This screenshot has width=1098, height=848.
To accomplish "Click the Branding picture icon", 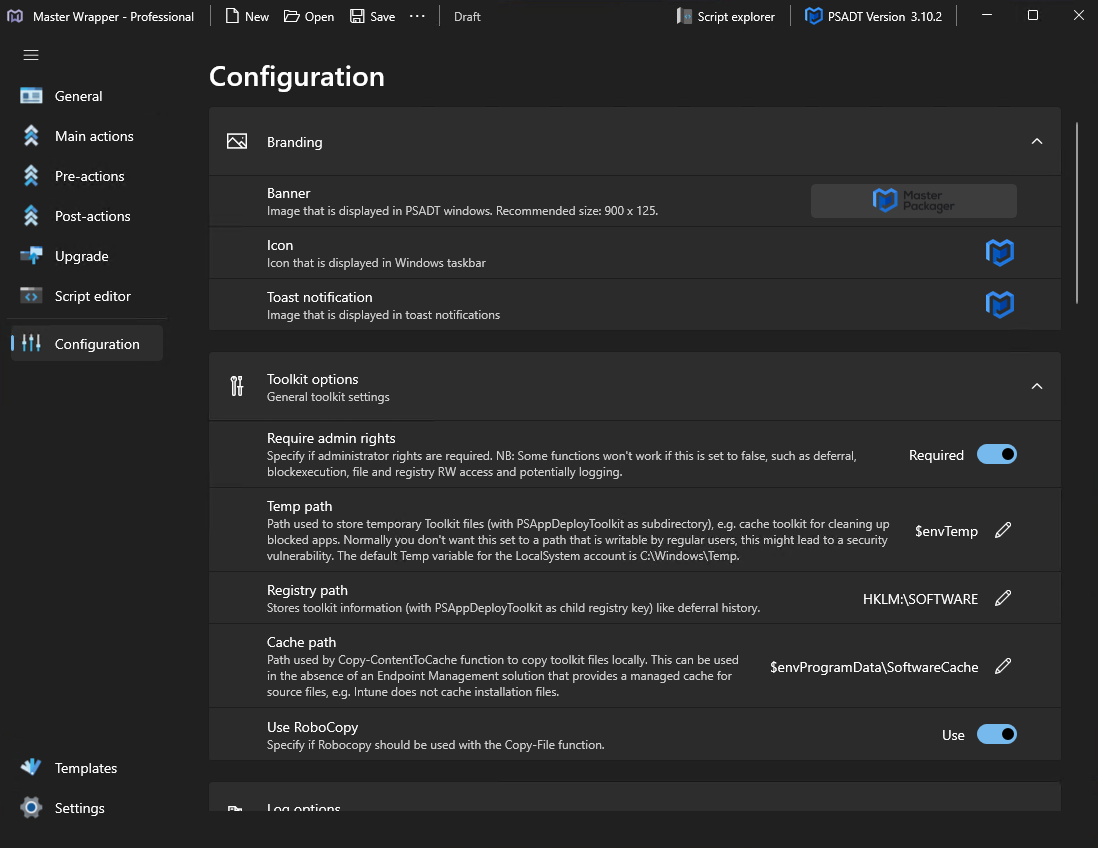I will coord(237,141).
